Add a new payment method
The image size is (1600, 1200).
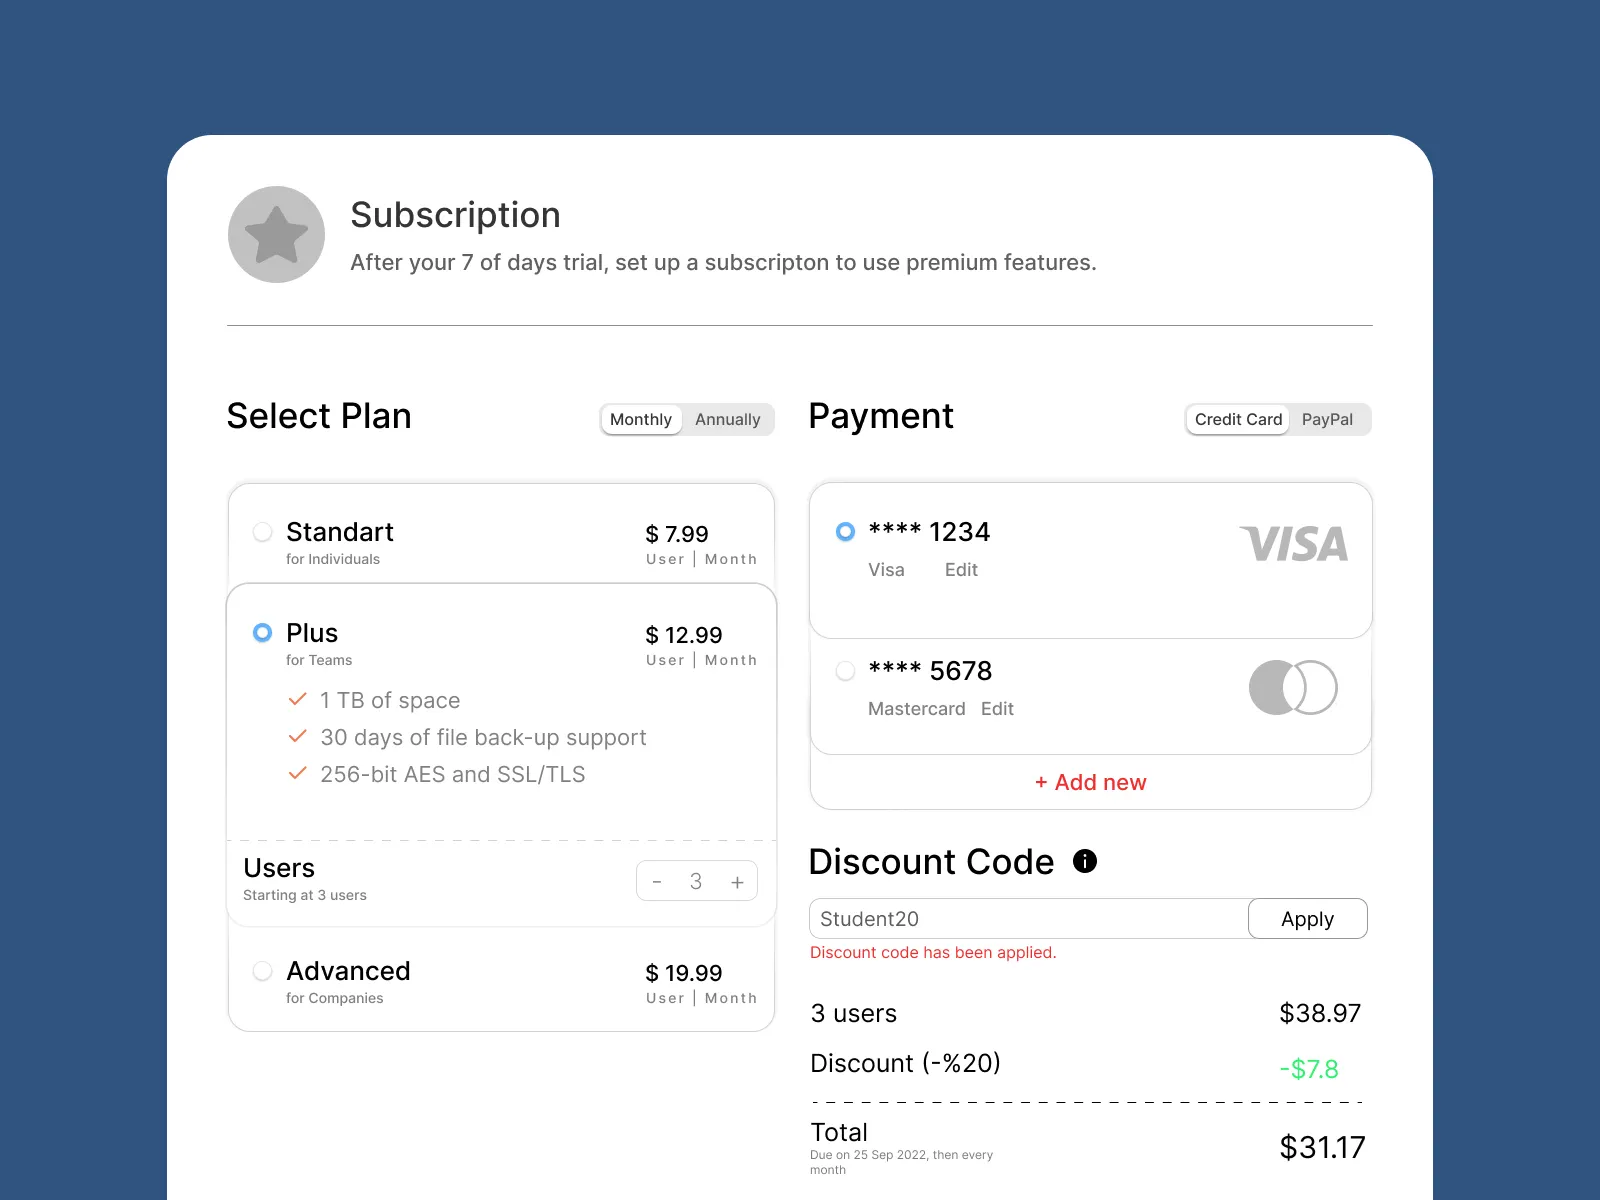[1090, 782]
